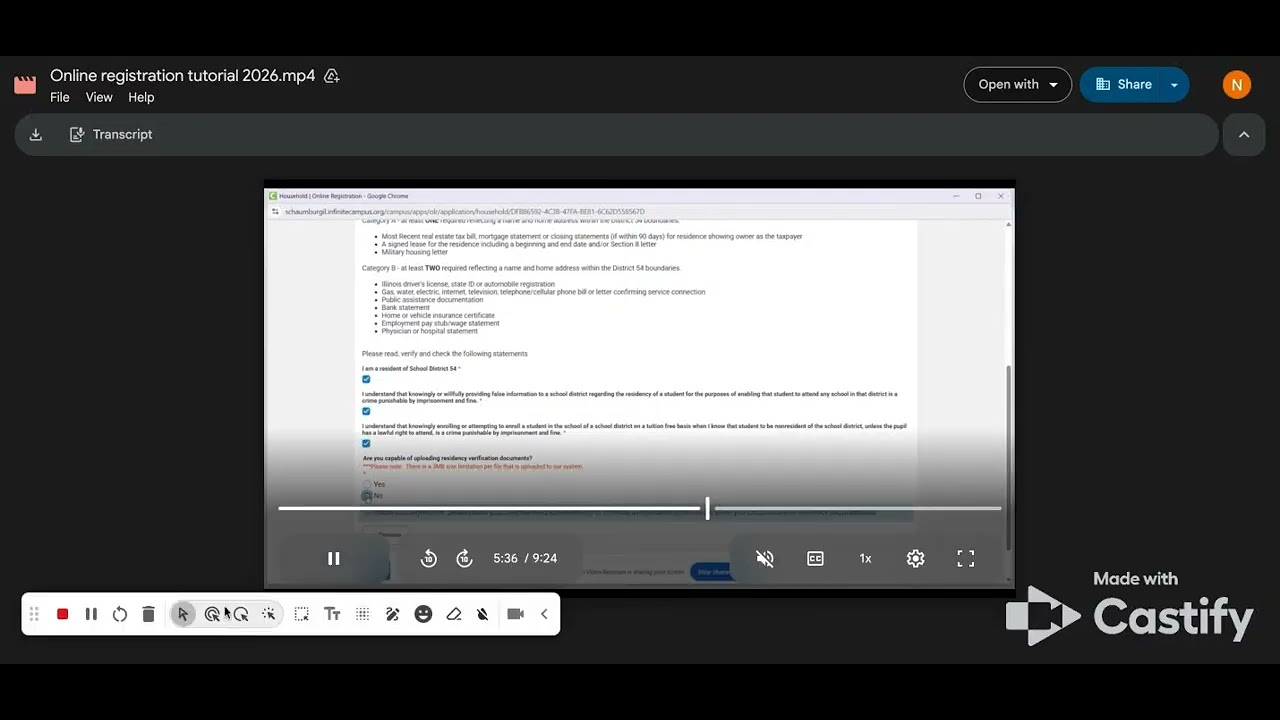Click the recorded Chrome address bar URL
Screen dimensions: 1280x720
coord(465,212)
